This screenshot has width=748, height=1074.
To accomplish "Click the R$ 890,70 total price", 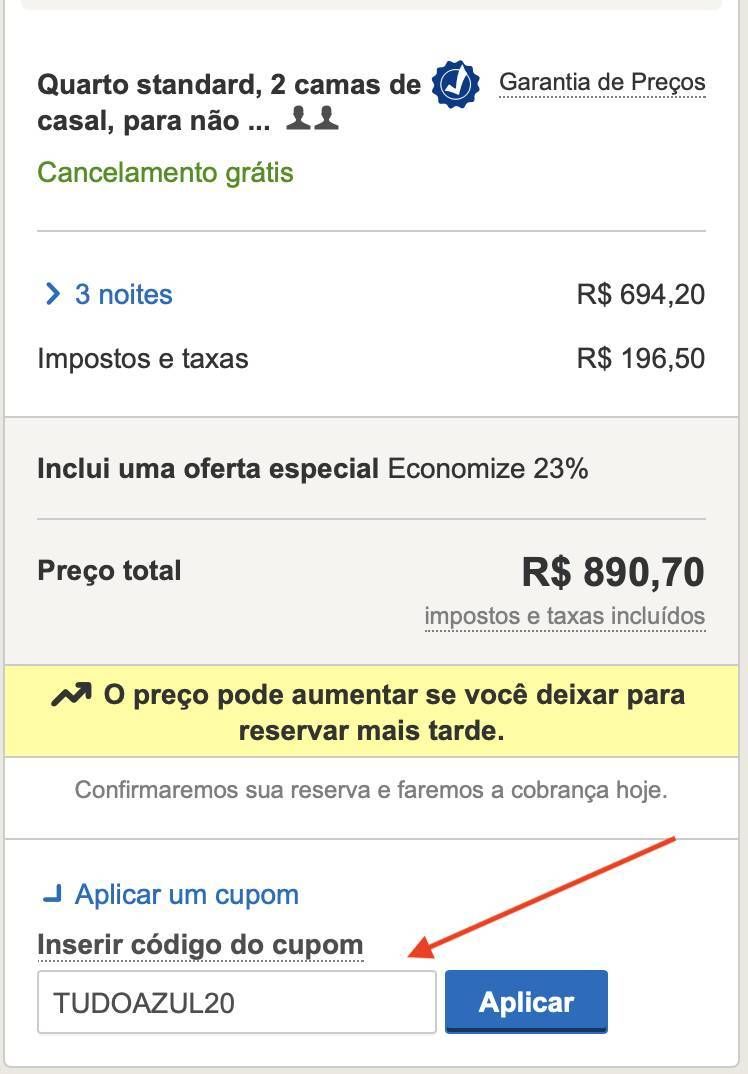I will tap(613, 572).
